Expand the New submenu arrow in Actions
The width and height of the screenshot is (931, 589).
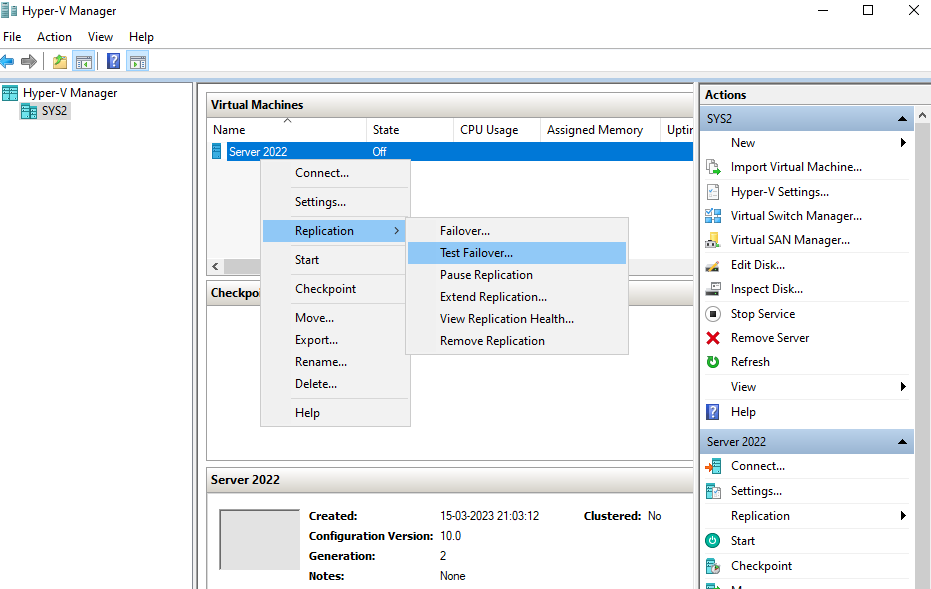(902, 142)
